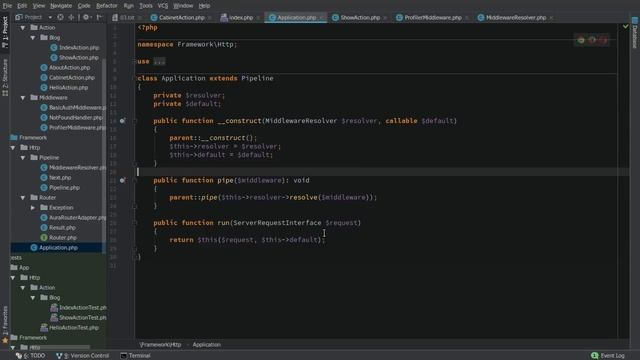The image size is (640, 360).
Task: Open the Navigate menu
Action: tap(61, 6)
